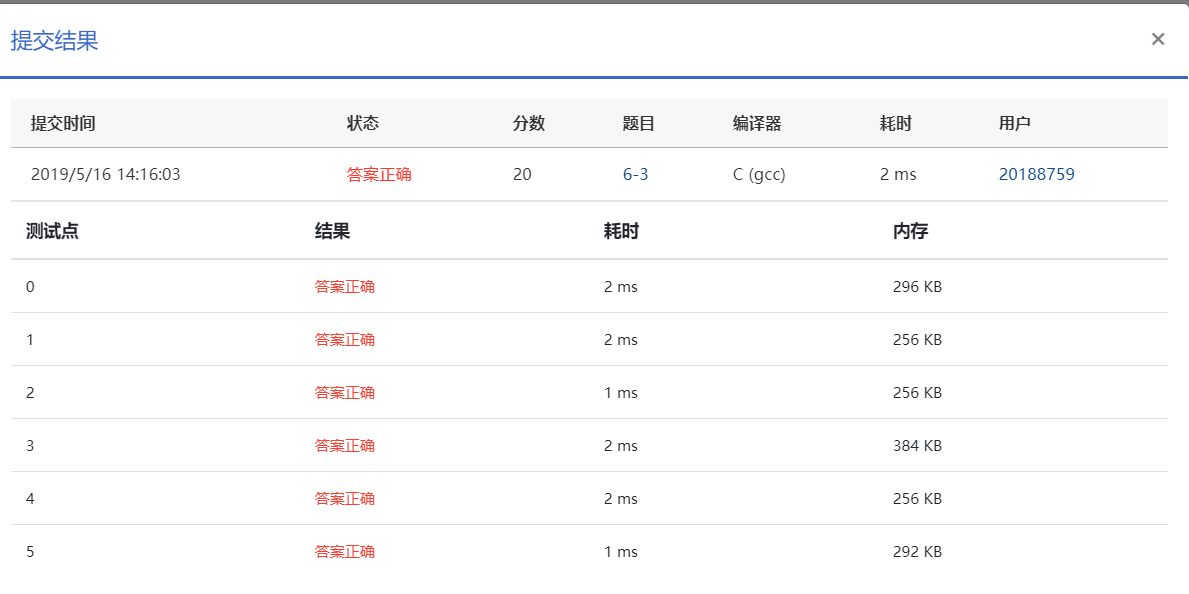Image resolution: width=1189 pixels, height=594 pixels.
Task: Select the 384 KB memory value
Action: pos(918,446)
